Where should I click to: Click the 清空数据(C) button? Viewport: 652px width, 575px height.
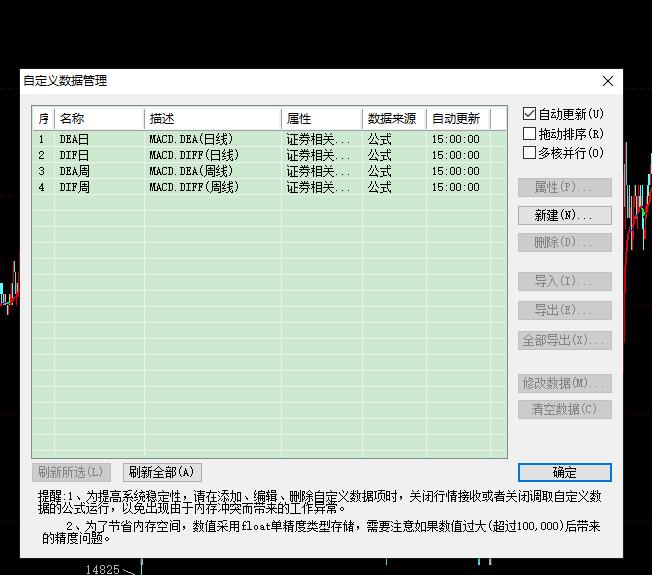coord(564,410)
